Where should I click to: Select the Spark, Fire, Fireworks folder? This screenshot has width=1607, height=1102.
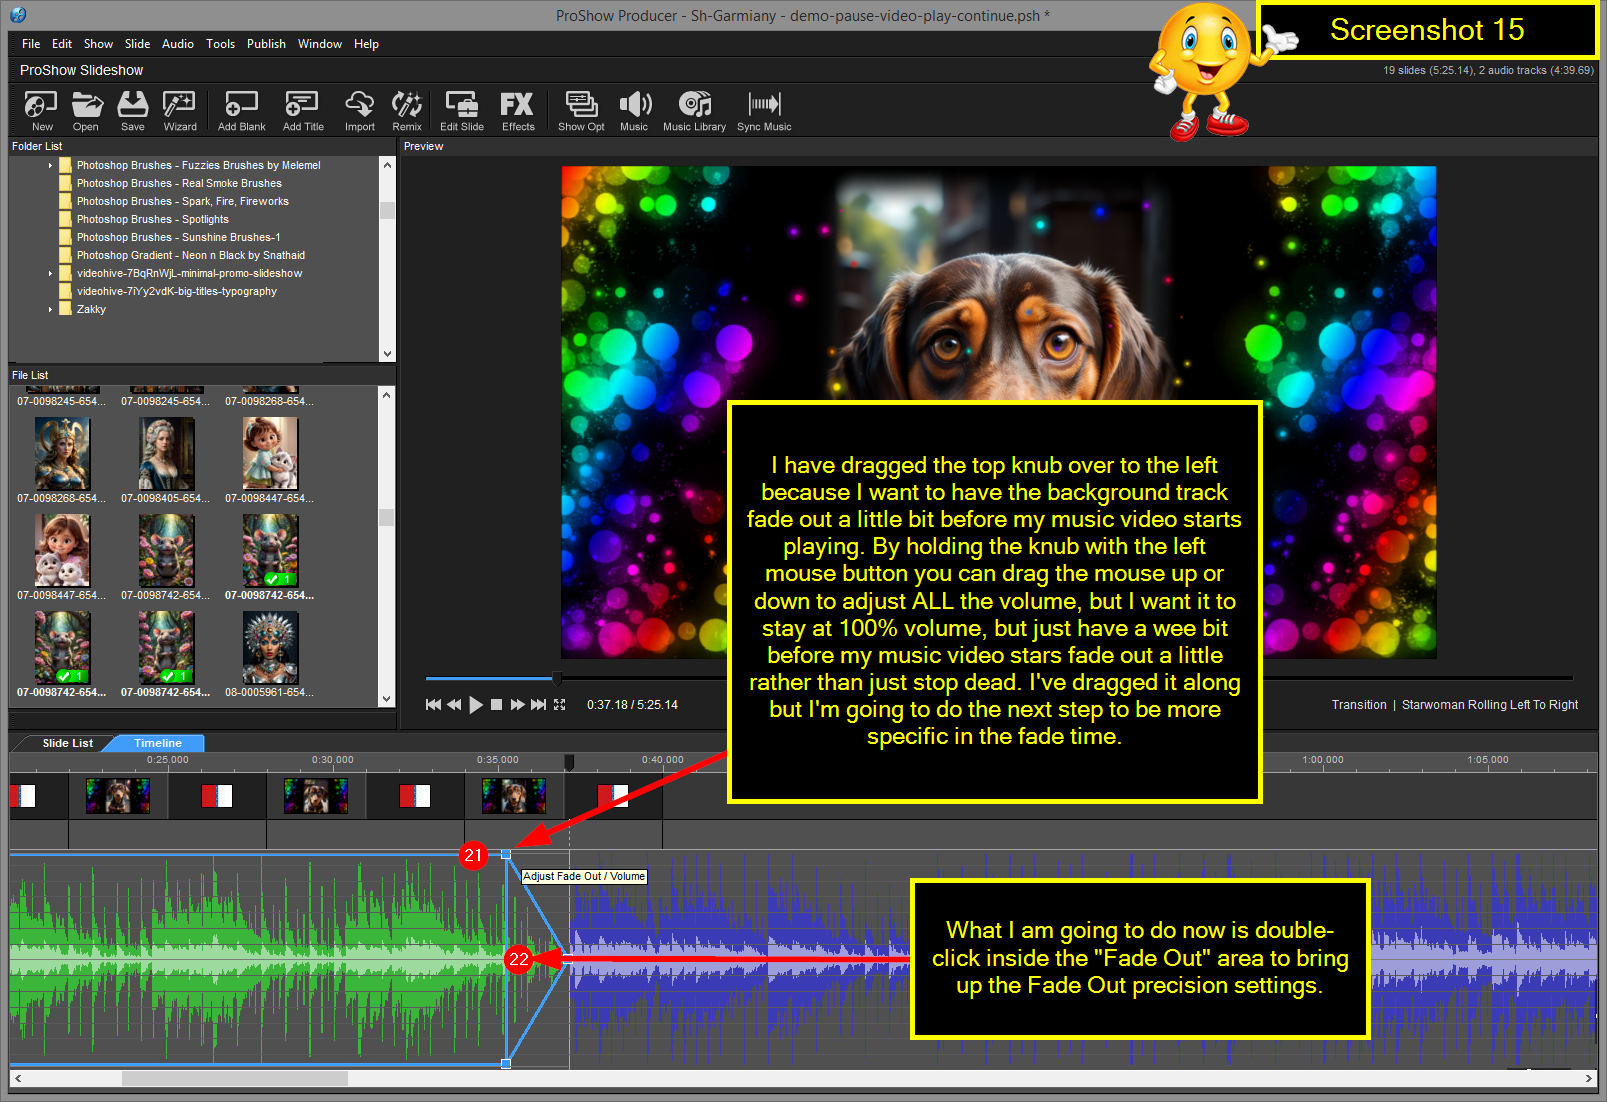(x=183, y=201)
